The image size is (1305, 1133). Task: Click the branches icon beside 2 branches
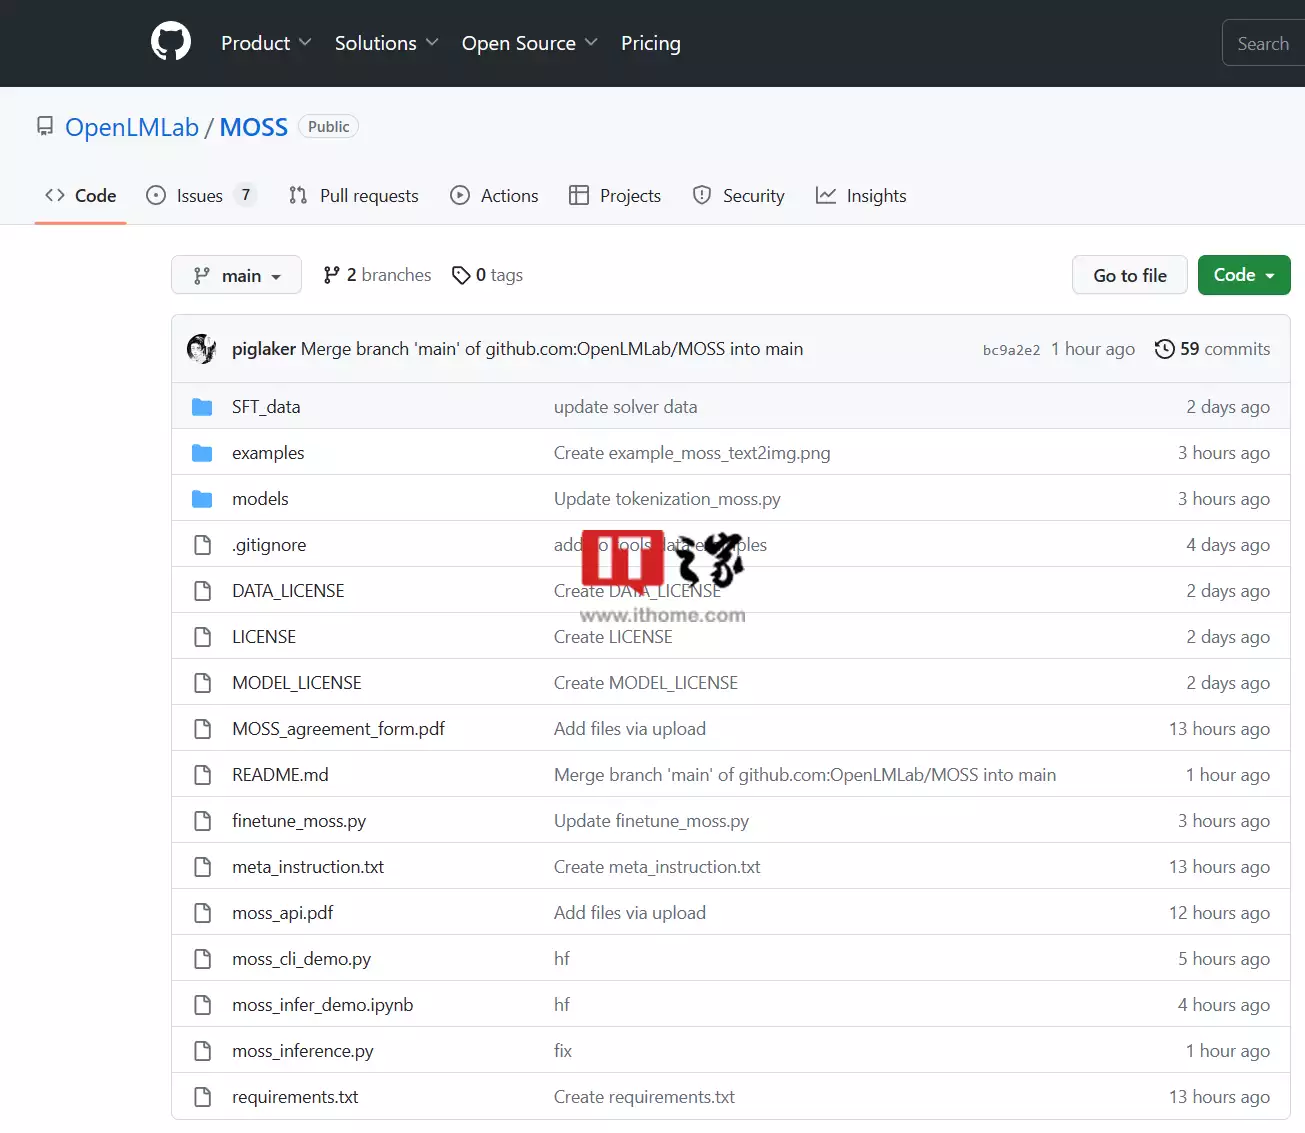332,275
